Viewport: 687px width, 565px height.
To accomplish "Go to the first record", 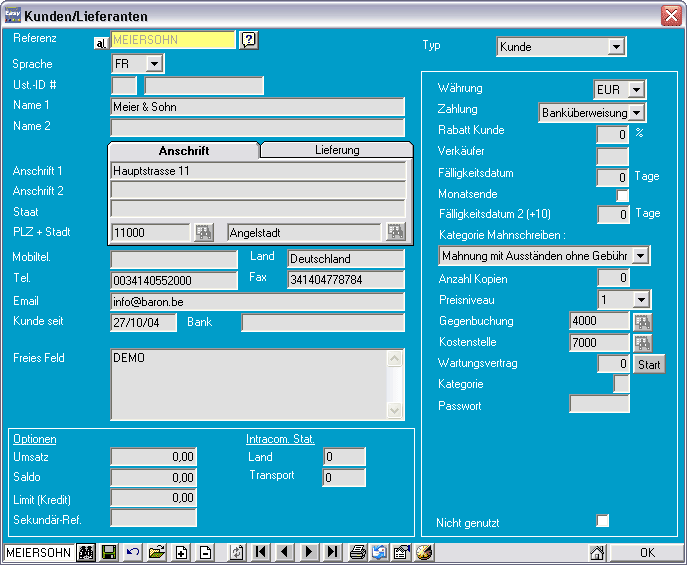I will [x=261, y=552].
